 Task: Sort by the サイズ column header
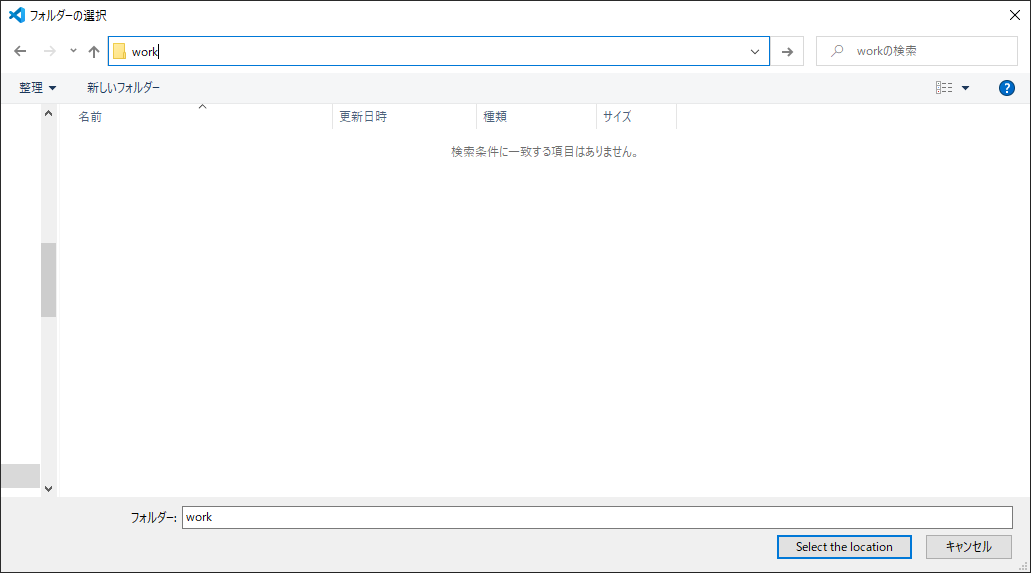tap(636, 116)
